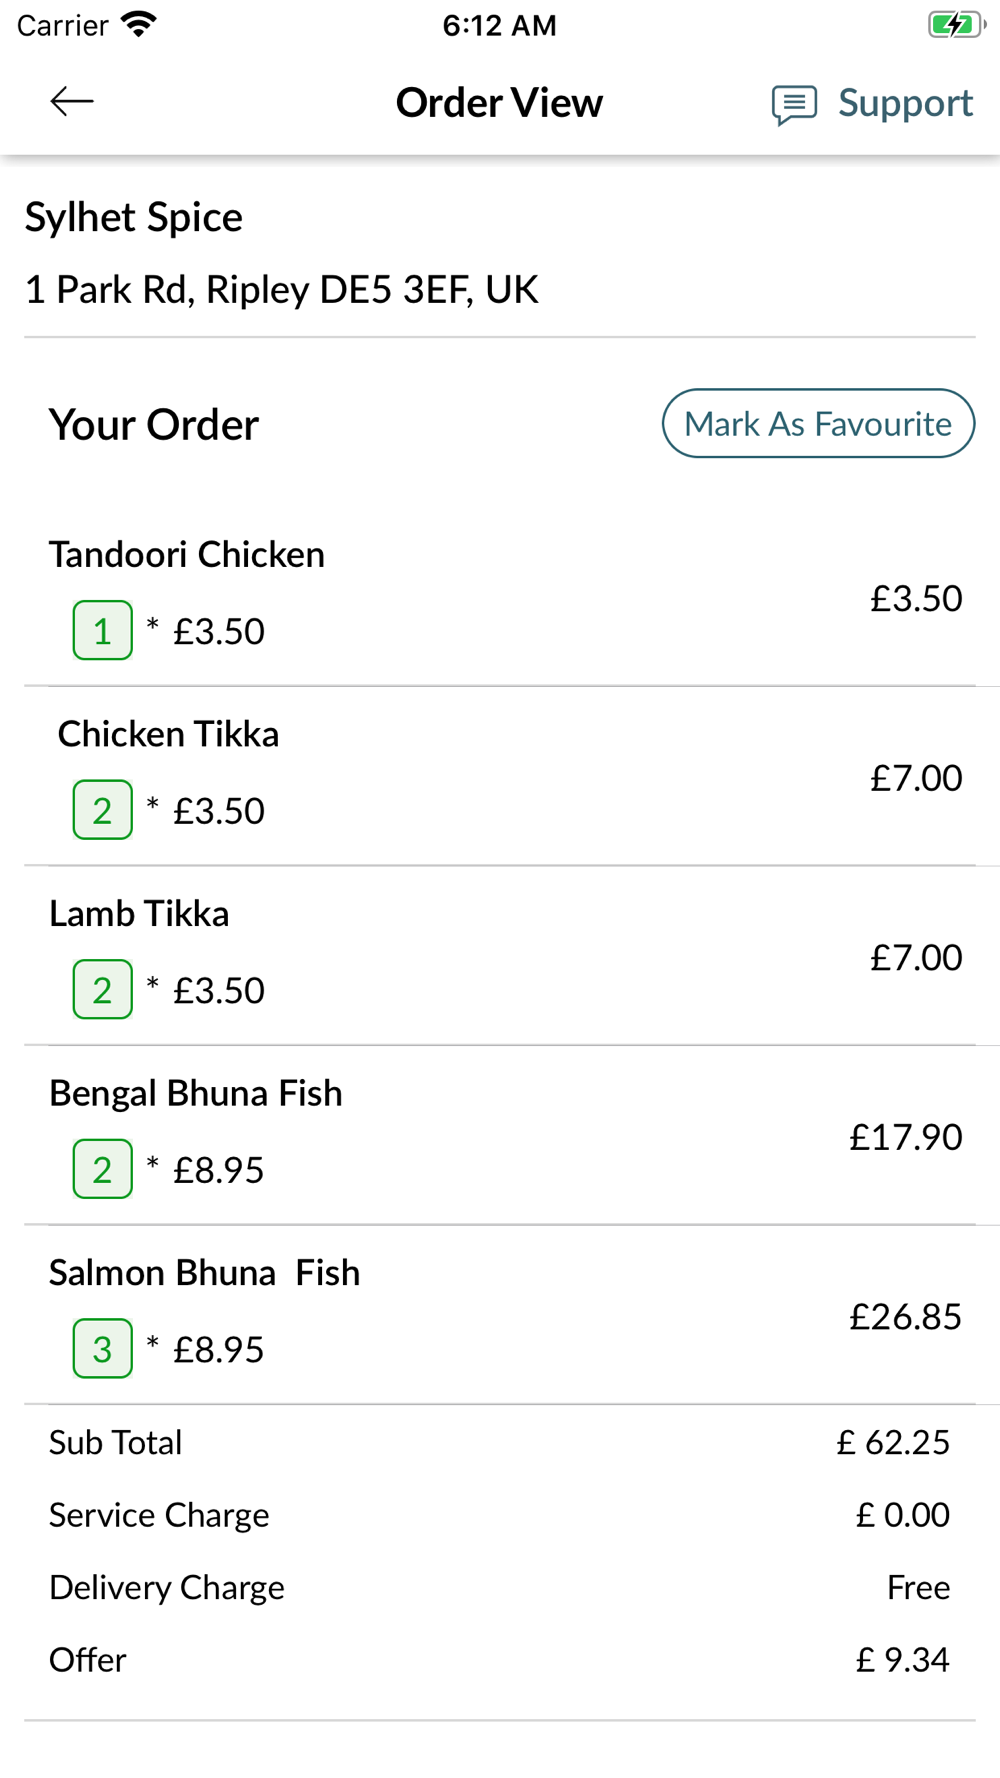Open the Salmon Bhuna Fish order item

pyautogui.click(x=500, y=1315)
